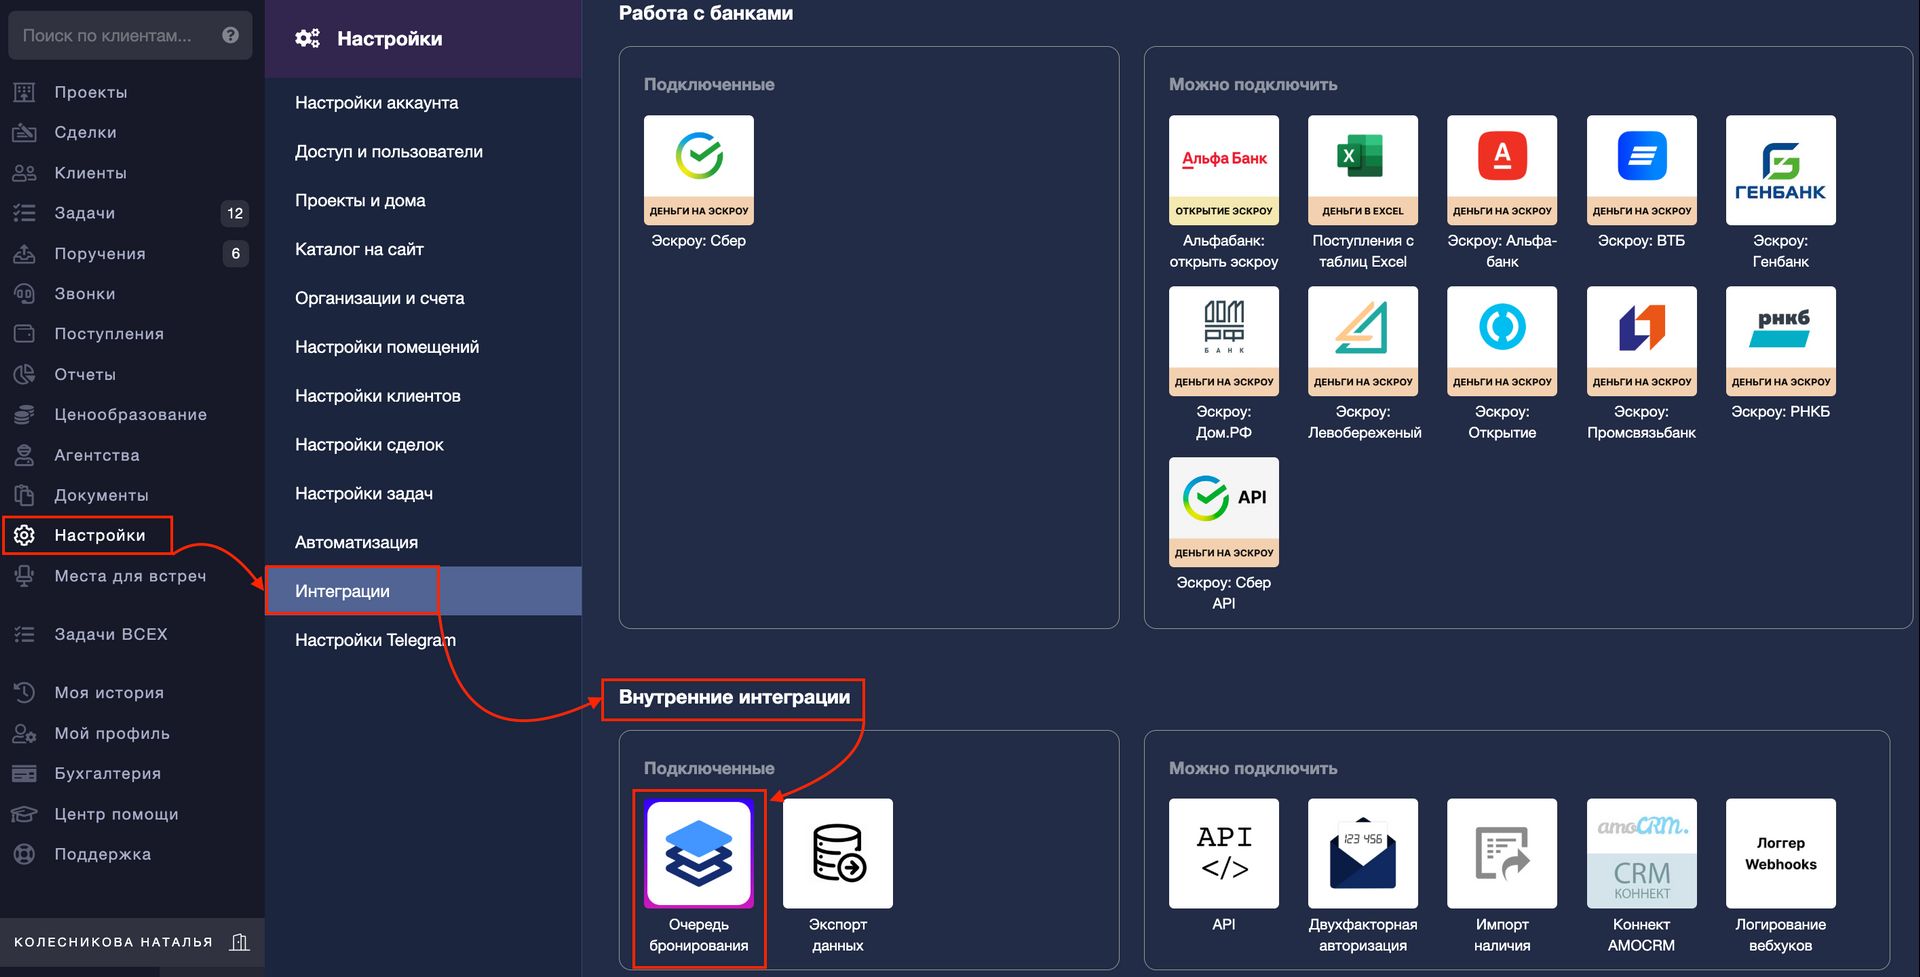Open Поступления с таблиц Excel integration
Viewport: 1920px width, 977px height.
(x=1362, y=170)
